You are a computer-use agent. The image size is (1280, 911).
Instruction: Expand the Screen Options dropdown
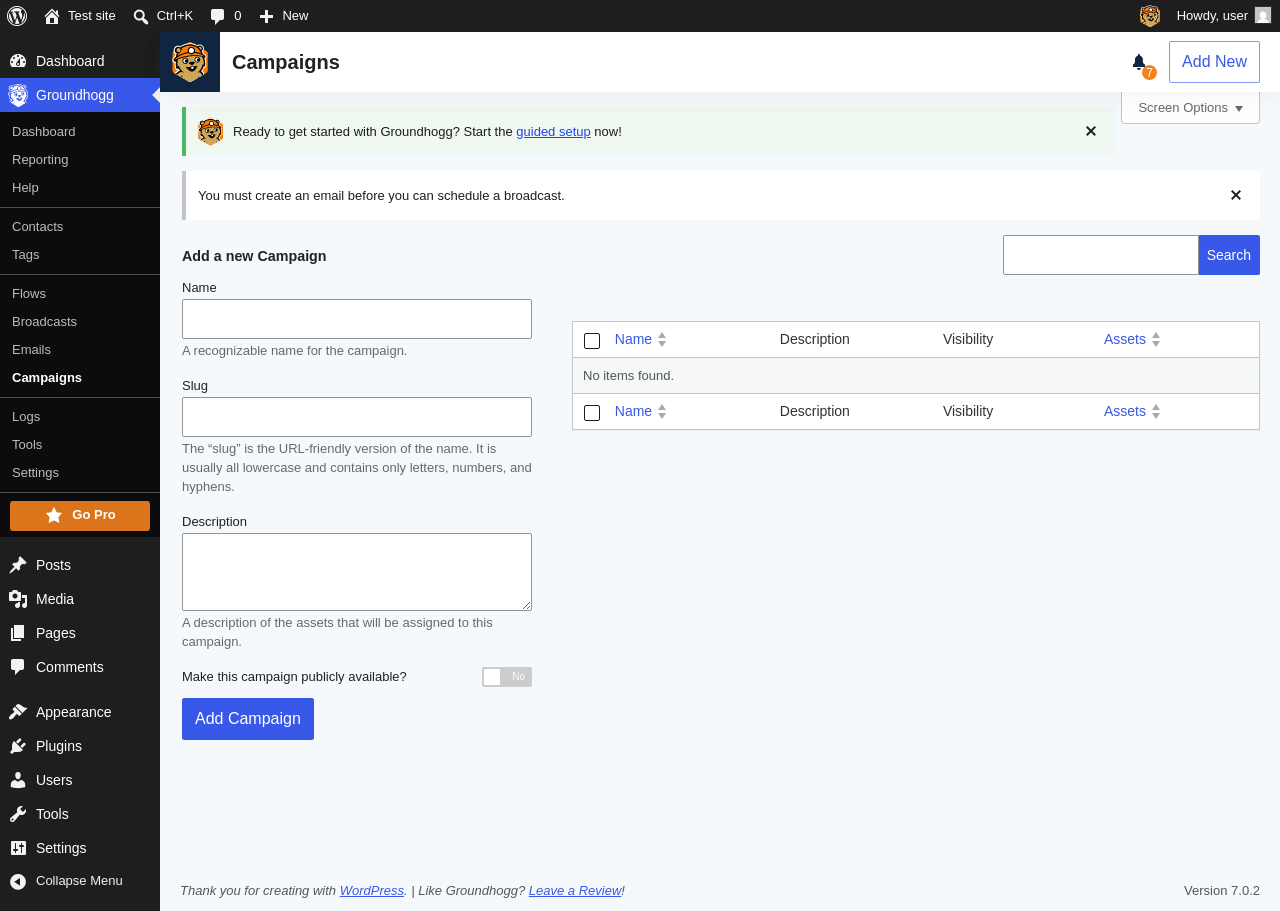point(1190,108)
